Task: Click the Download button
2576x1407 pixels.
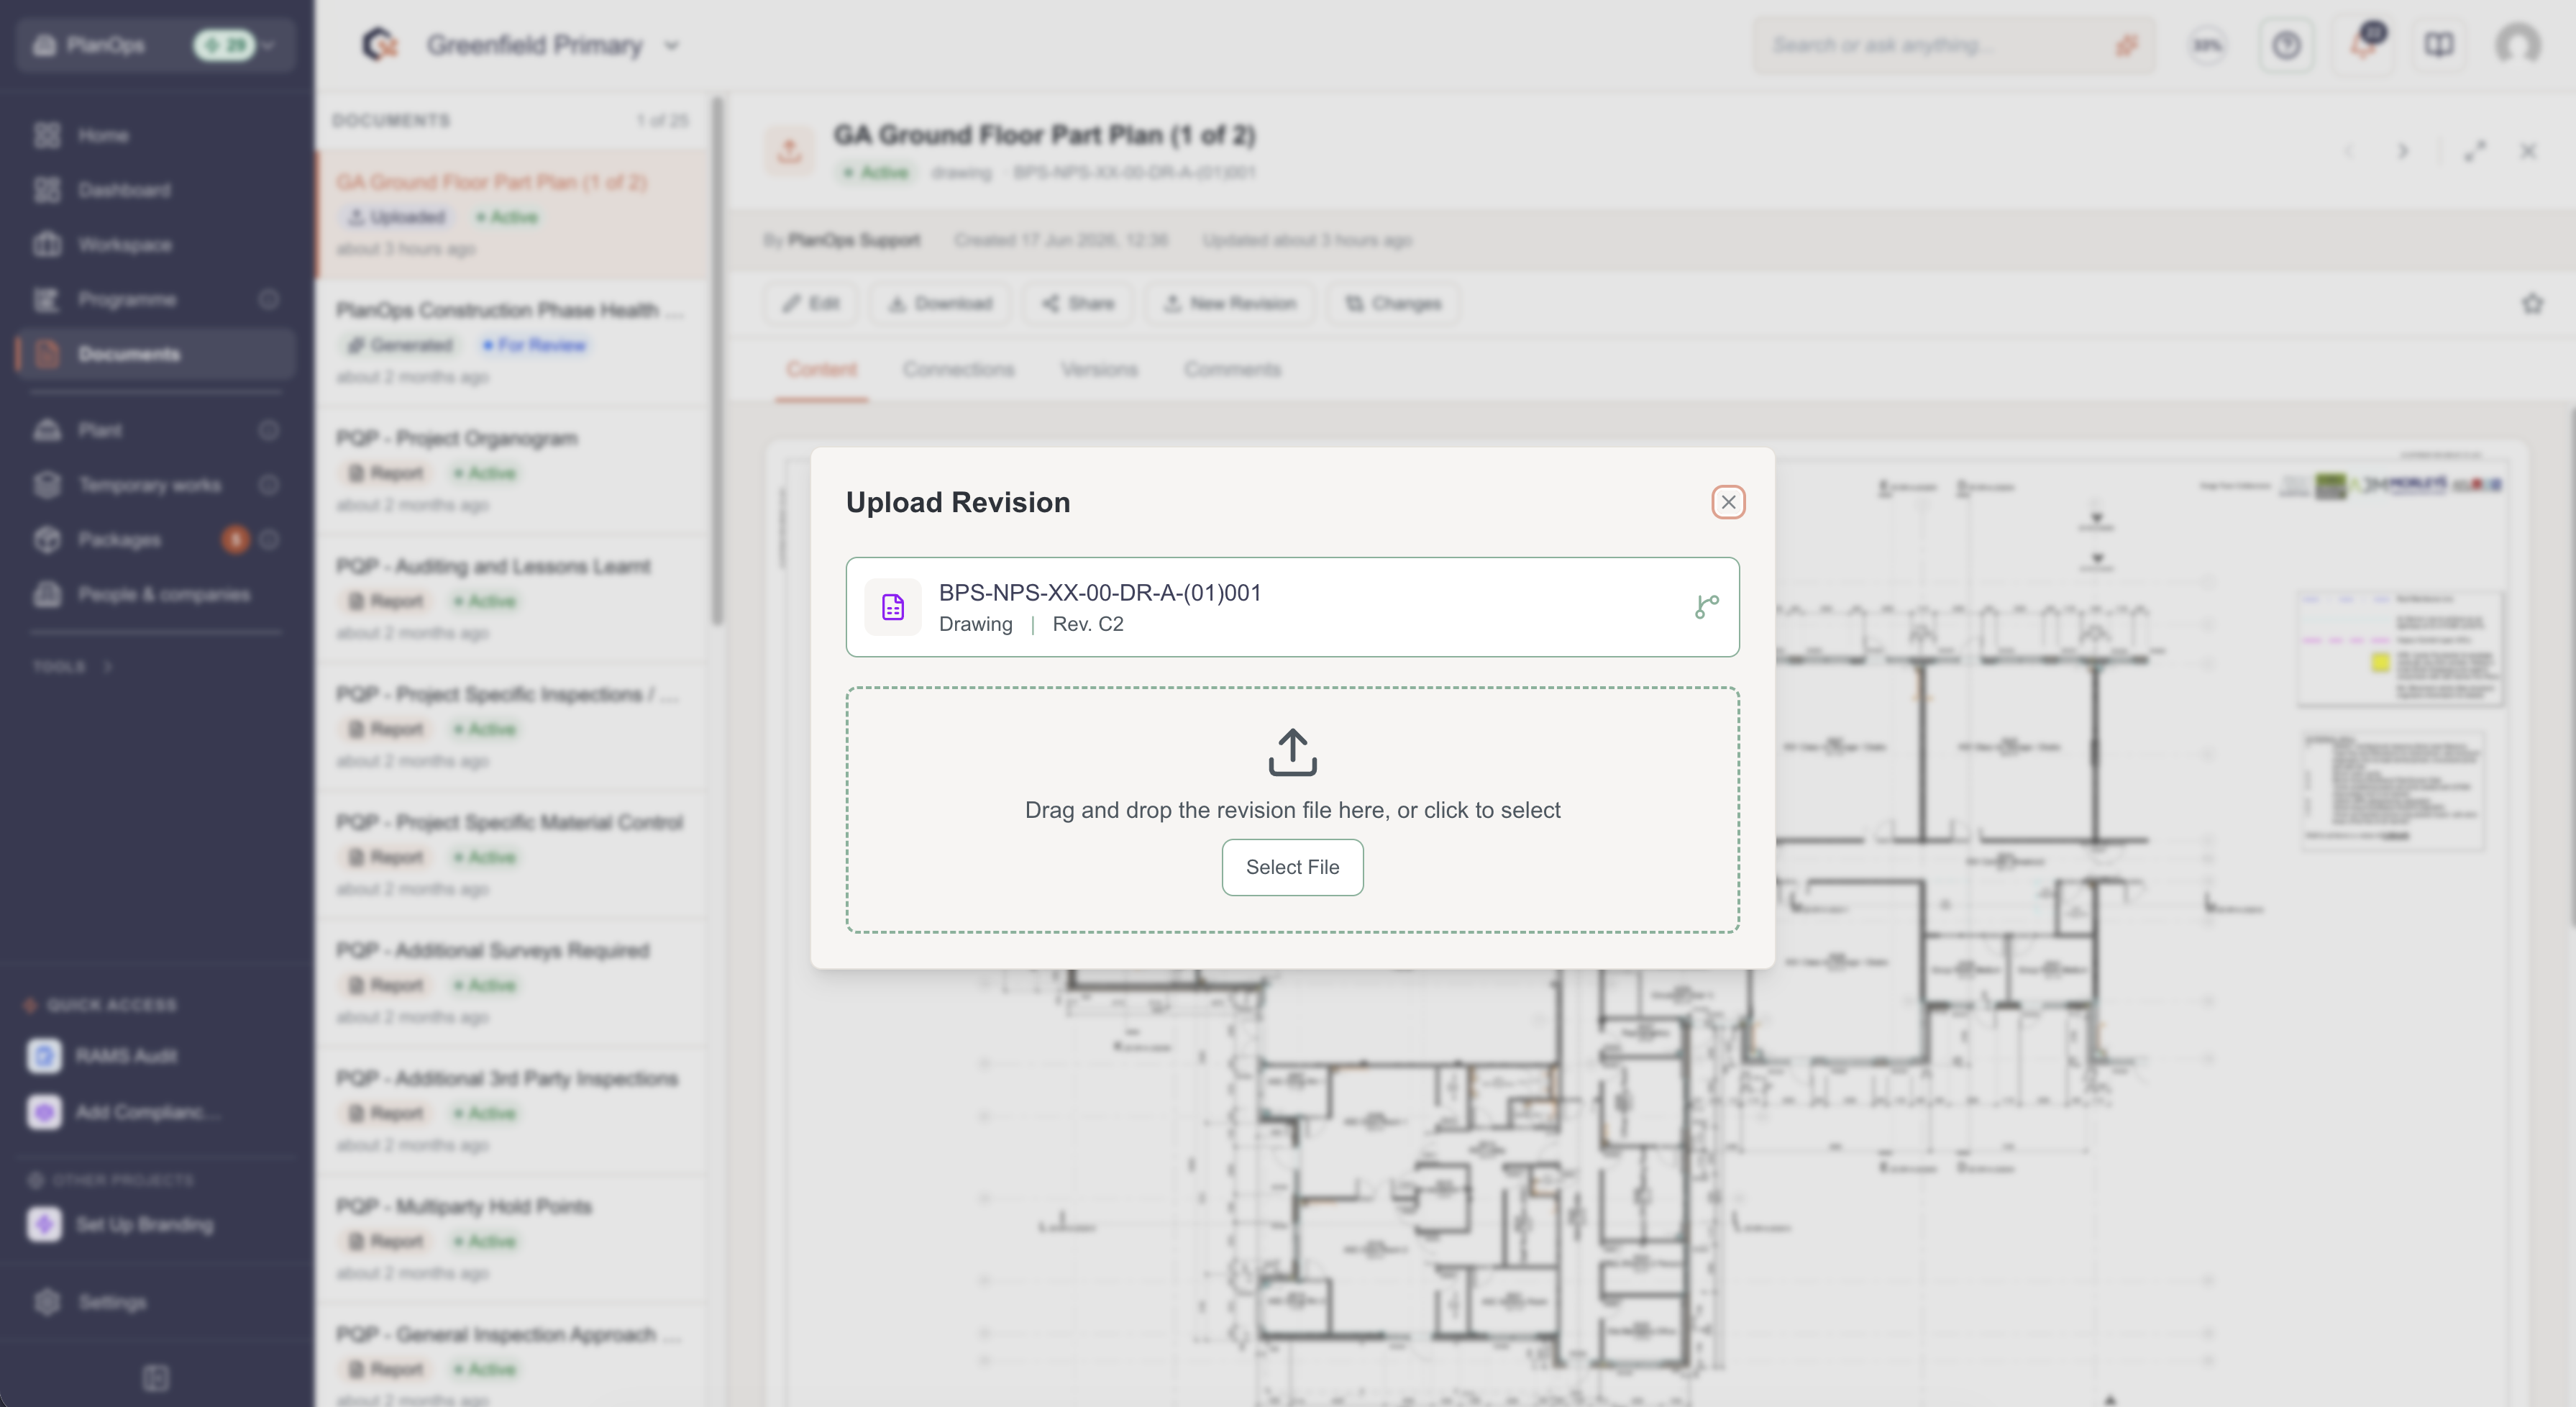Action: (940, 303)
